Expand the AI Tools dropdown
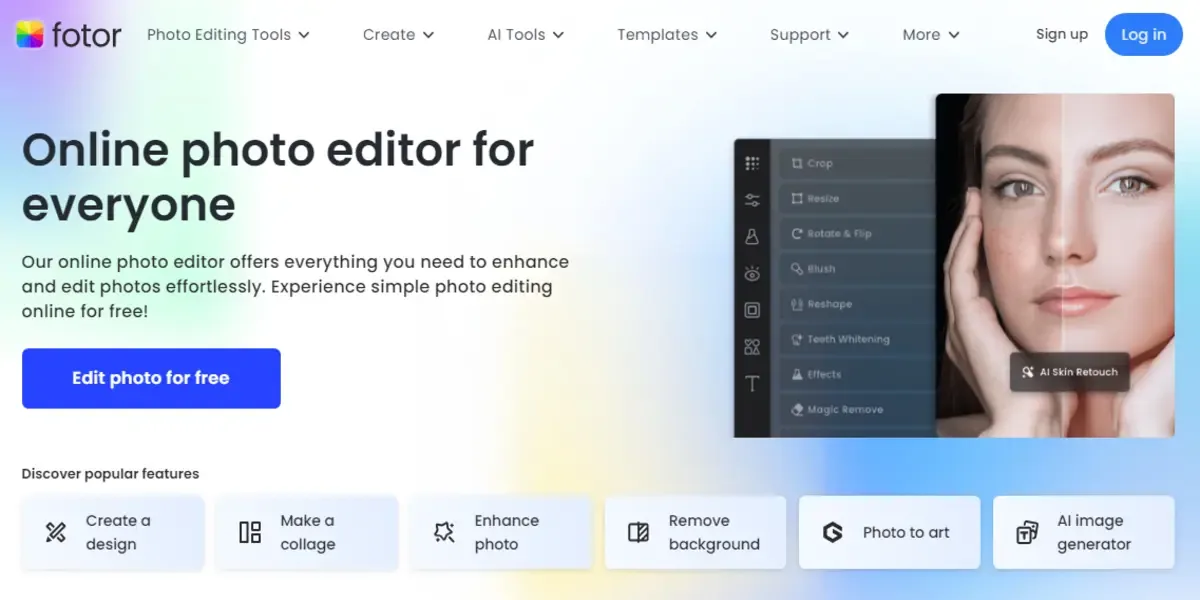The image size is (1200, 600). point(525,34)
